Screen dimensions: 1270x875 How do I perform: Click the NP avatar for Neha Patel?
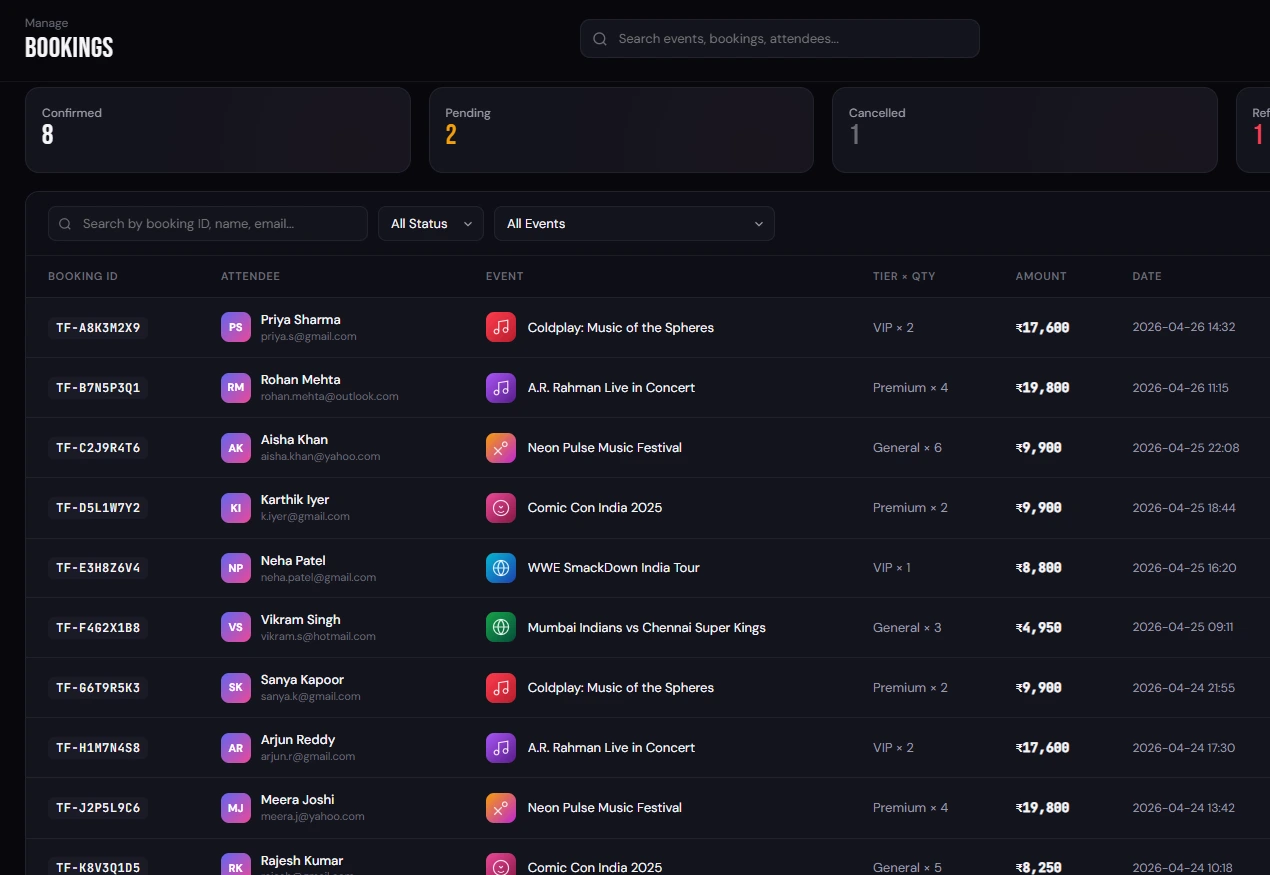[236, 567]
